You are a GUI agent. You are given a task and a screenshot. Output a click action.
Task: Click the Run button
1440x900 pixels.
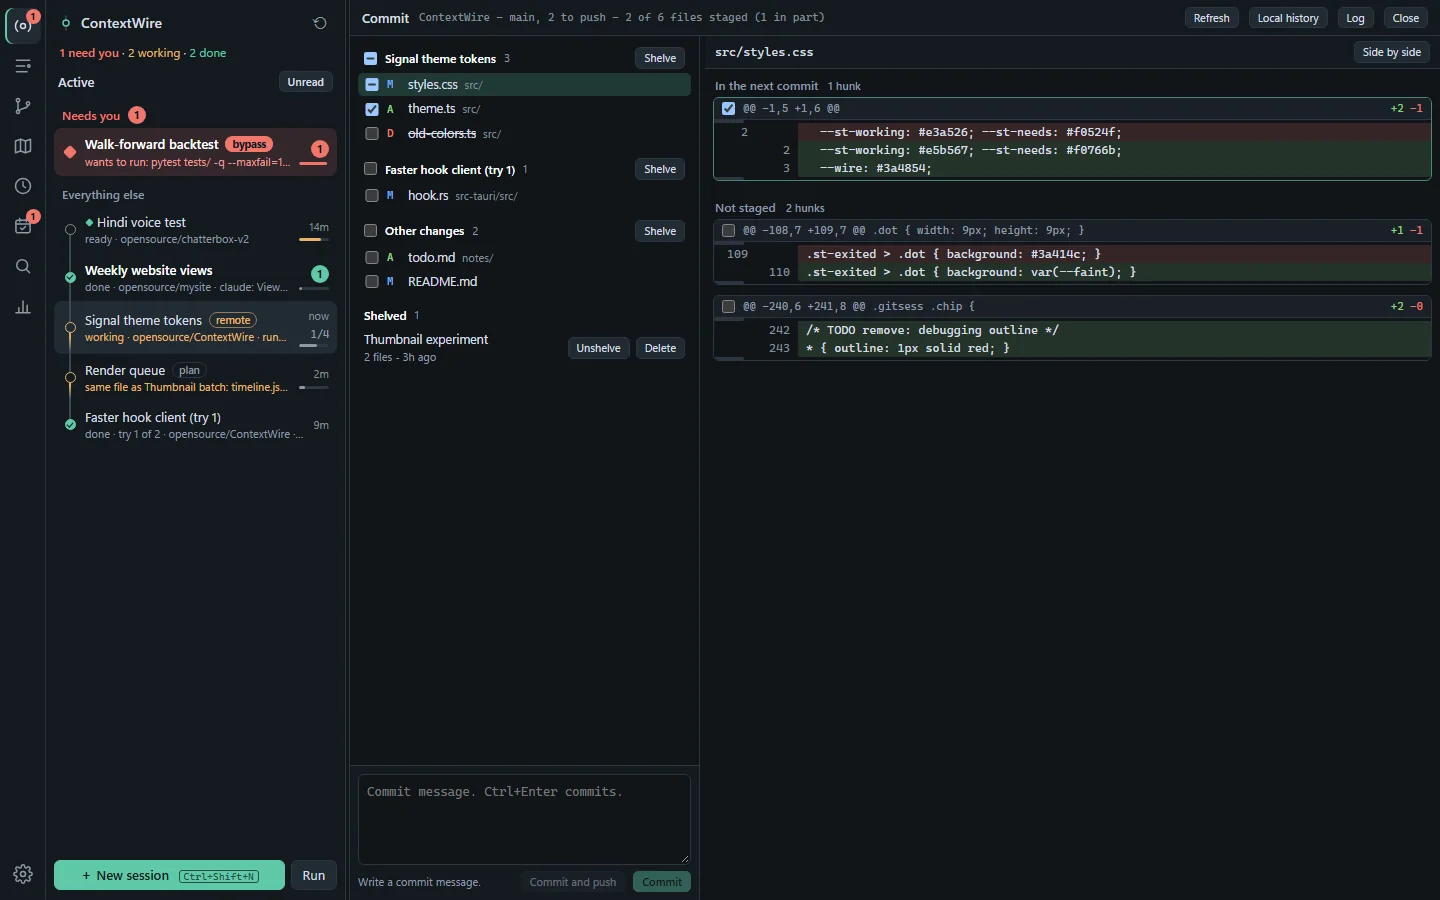314,875
